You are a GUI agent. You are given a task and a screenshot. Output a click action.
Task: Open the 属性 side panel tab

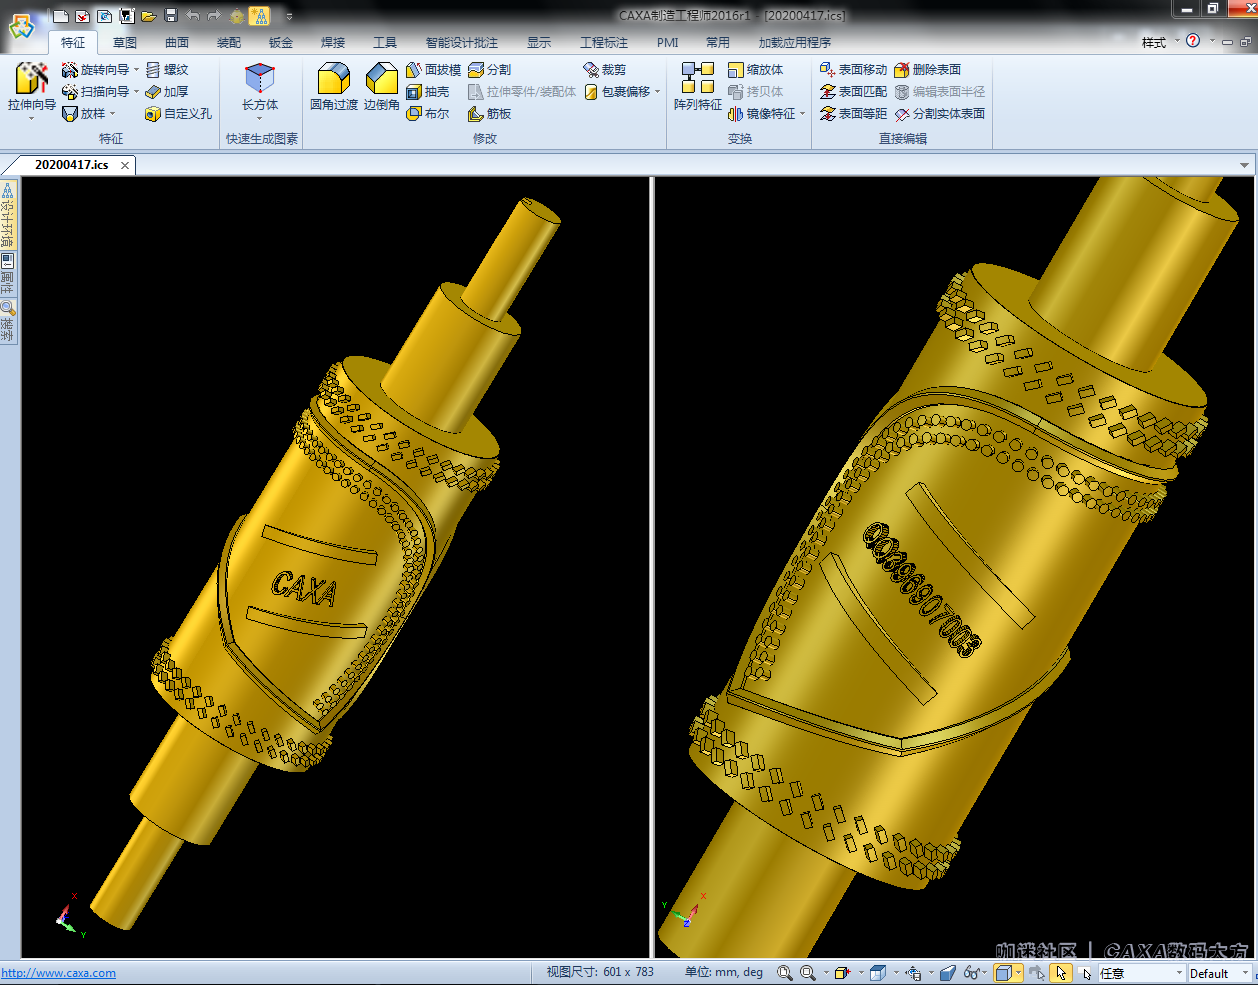tap(8, 273)
